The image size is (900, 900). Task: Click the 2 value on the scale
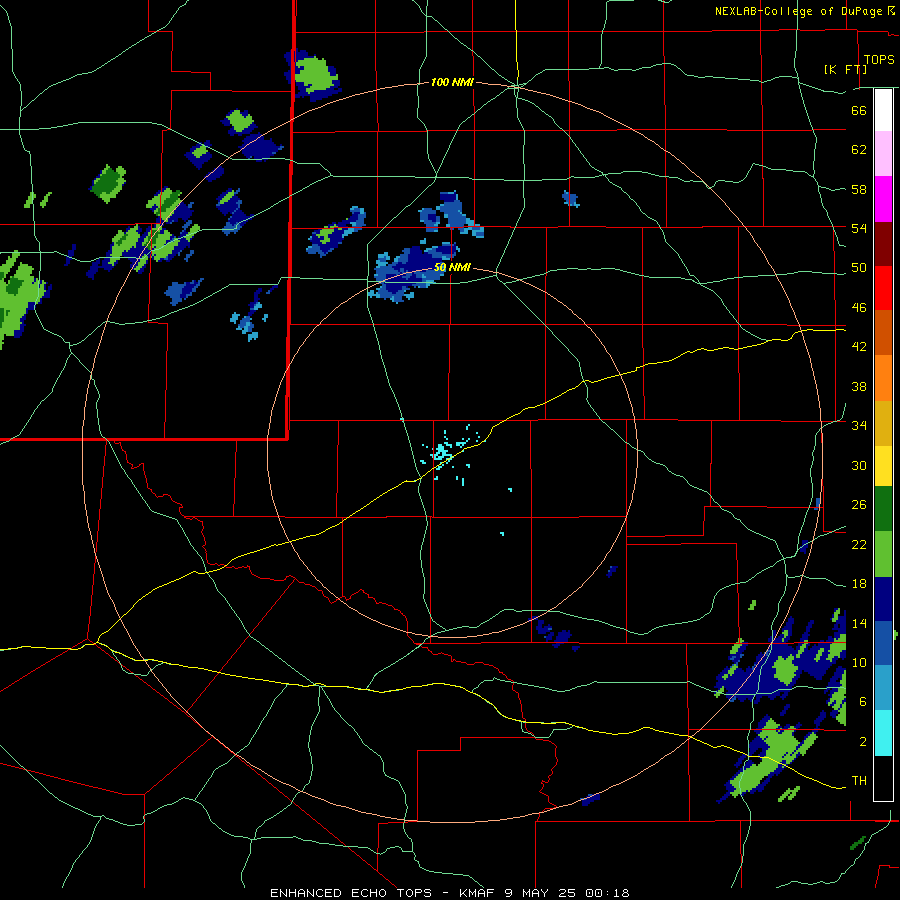pyautogui.click(x=863, y=742)
